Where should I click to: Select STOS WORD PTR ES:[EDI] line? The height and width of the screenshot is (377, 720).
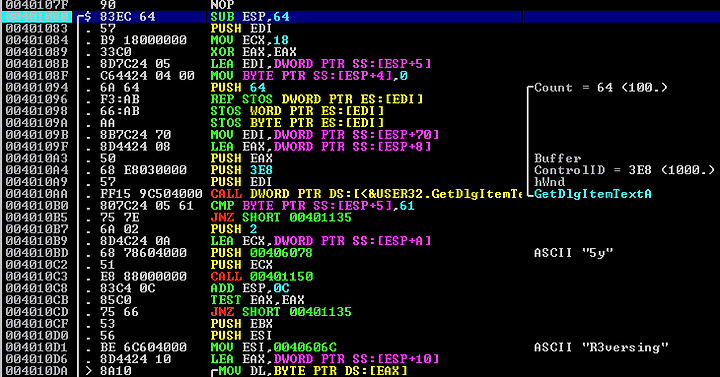coord(297,111)
